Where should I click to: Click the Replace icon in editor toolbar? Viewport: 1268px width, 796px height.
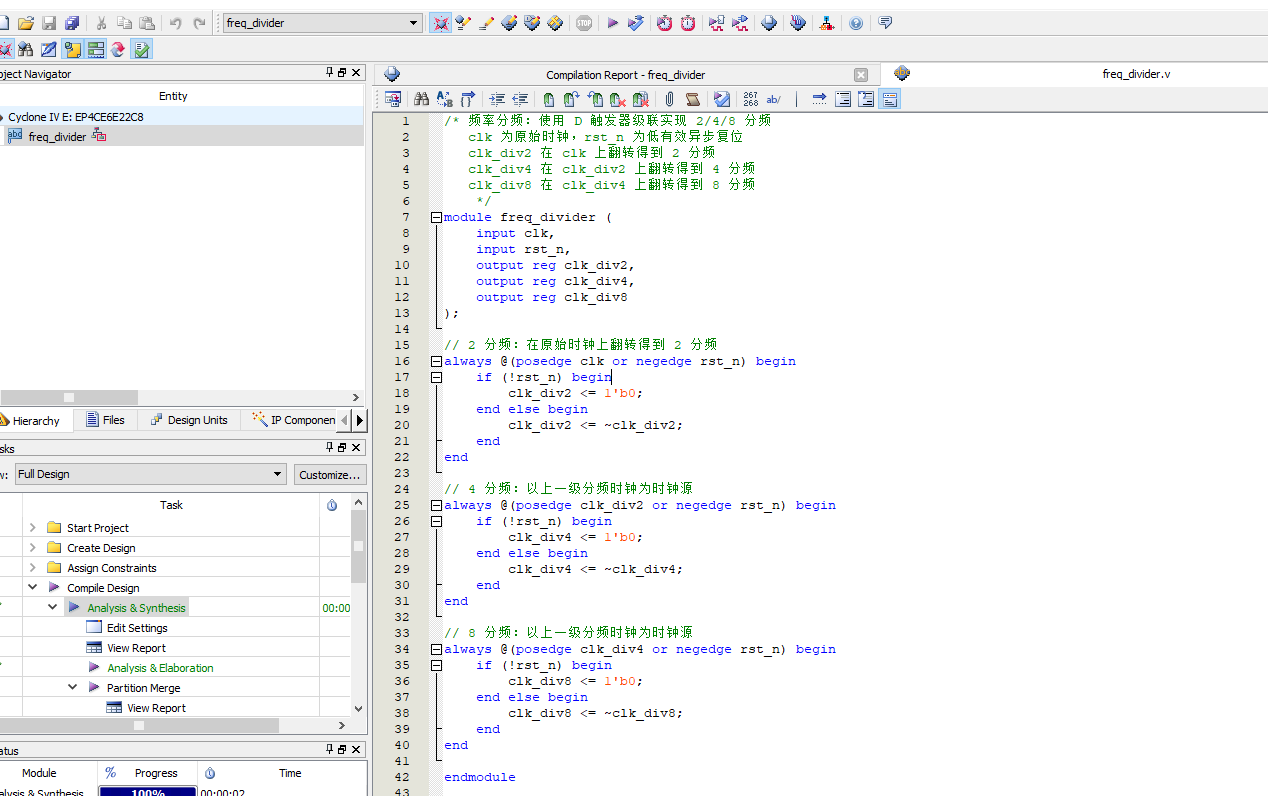[444, 99]
